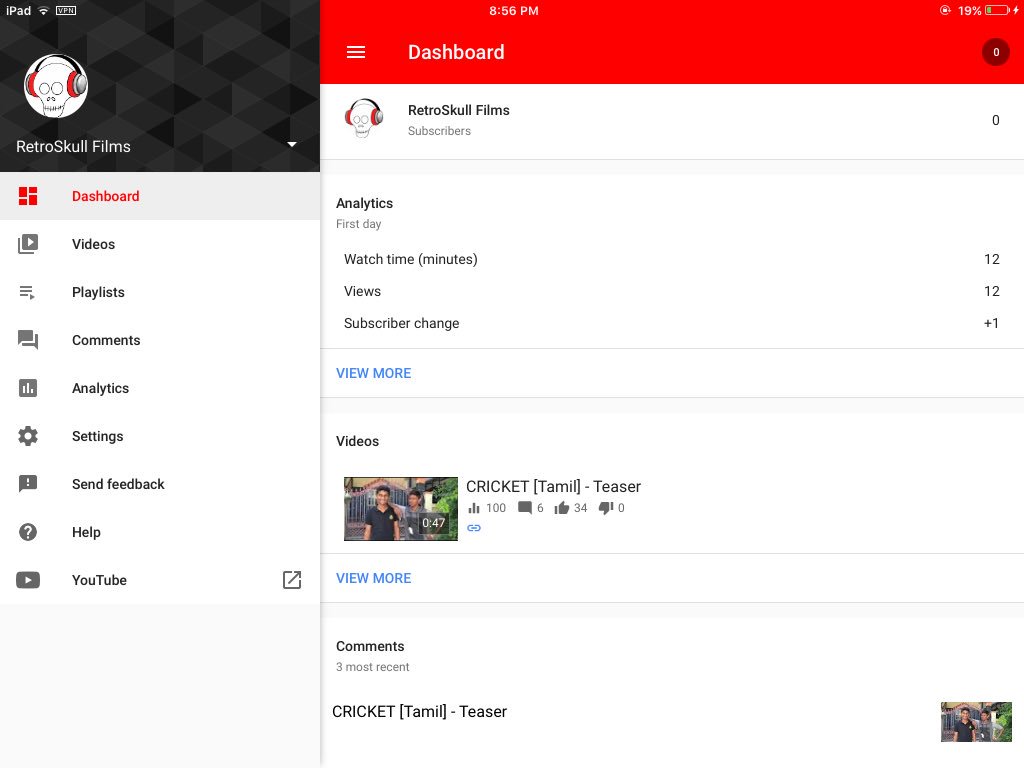Click the Help question mark icon
The image size is (1024, 768).
click(x=28, y=532)
